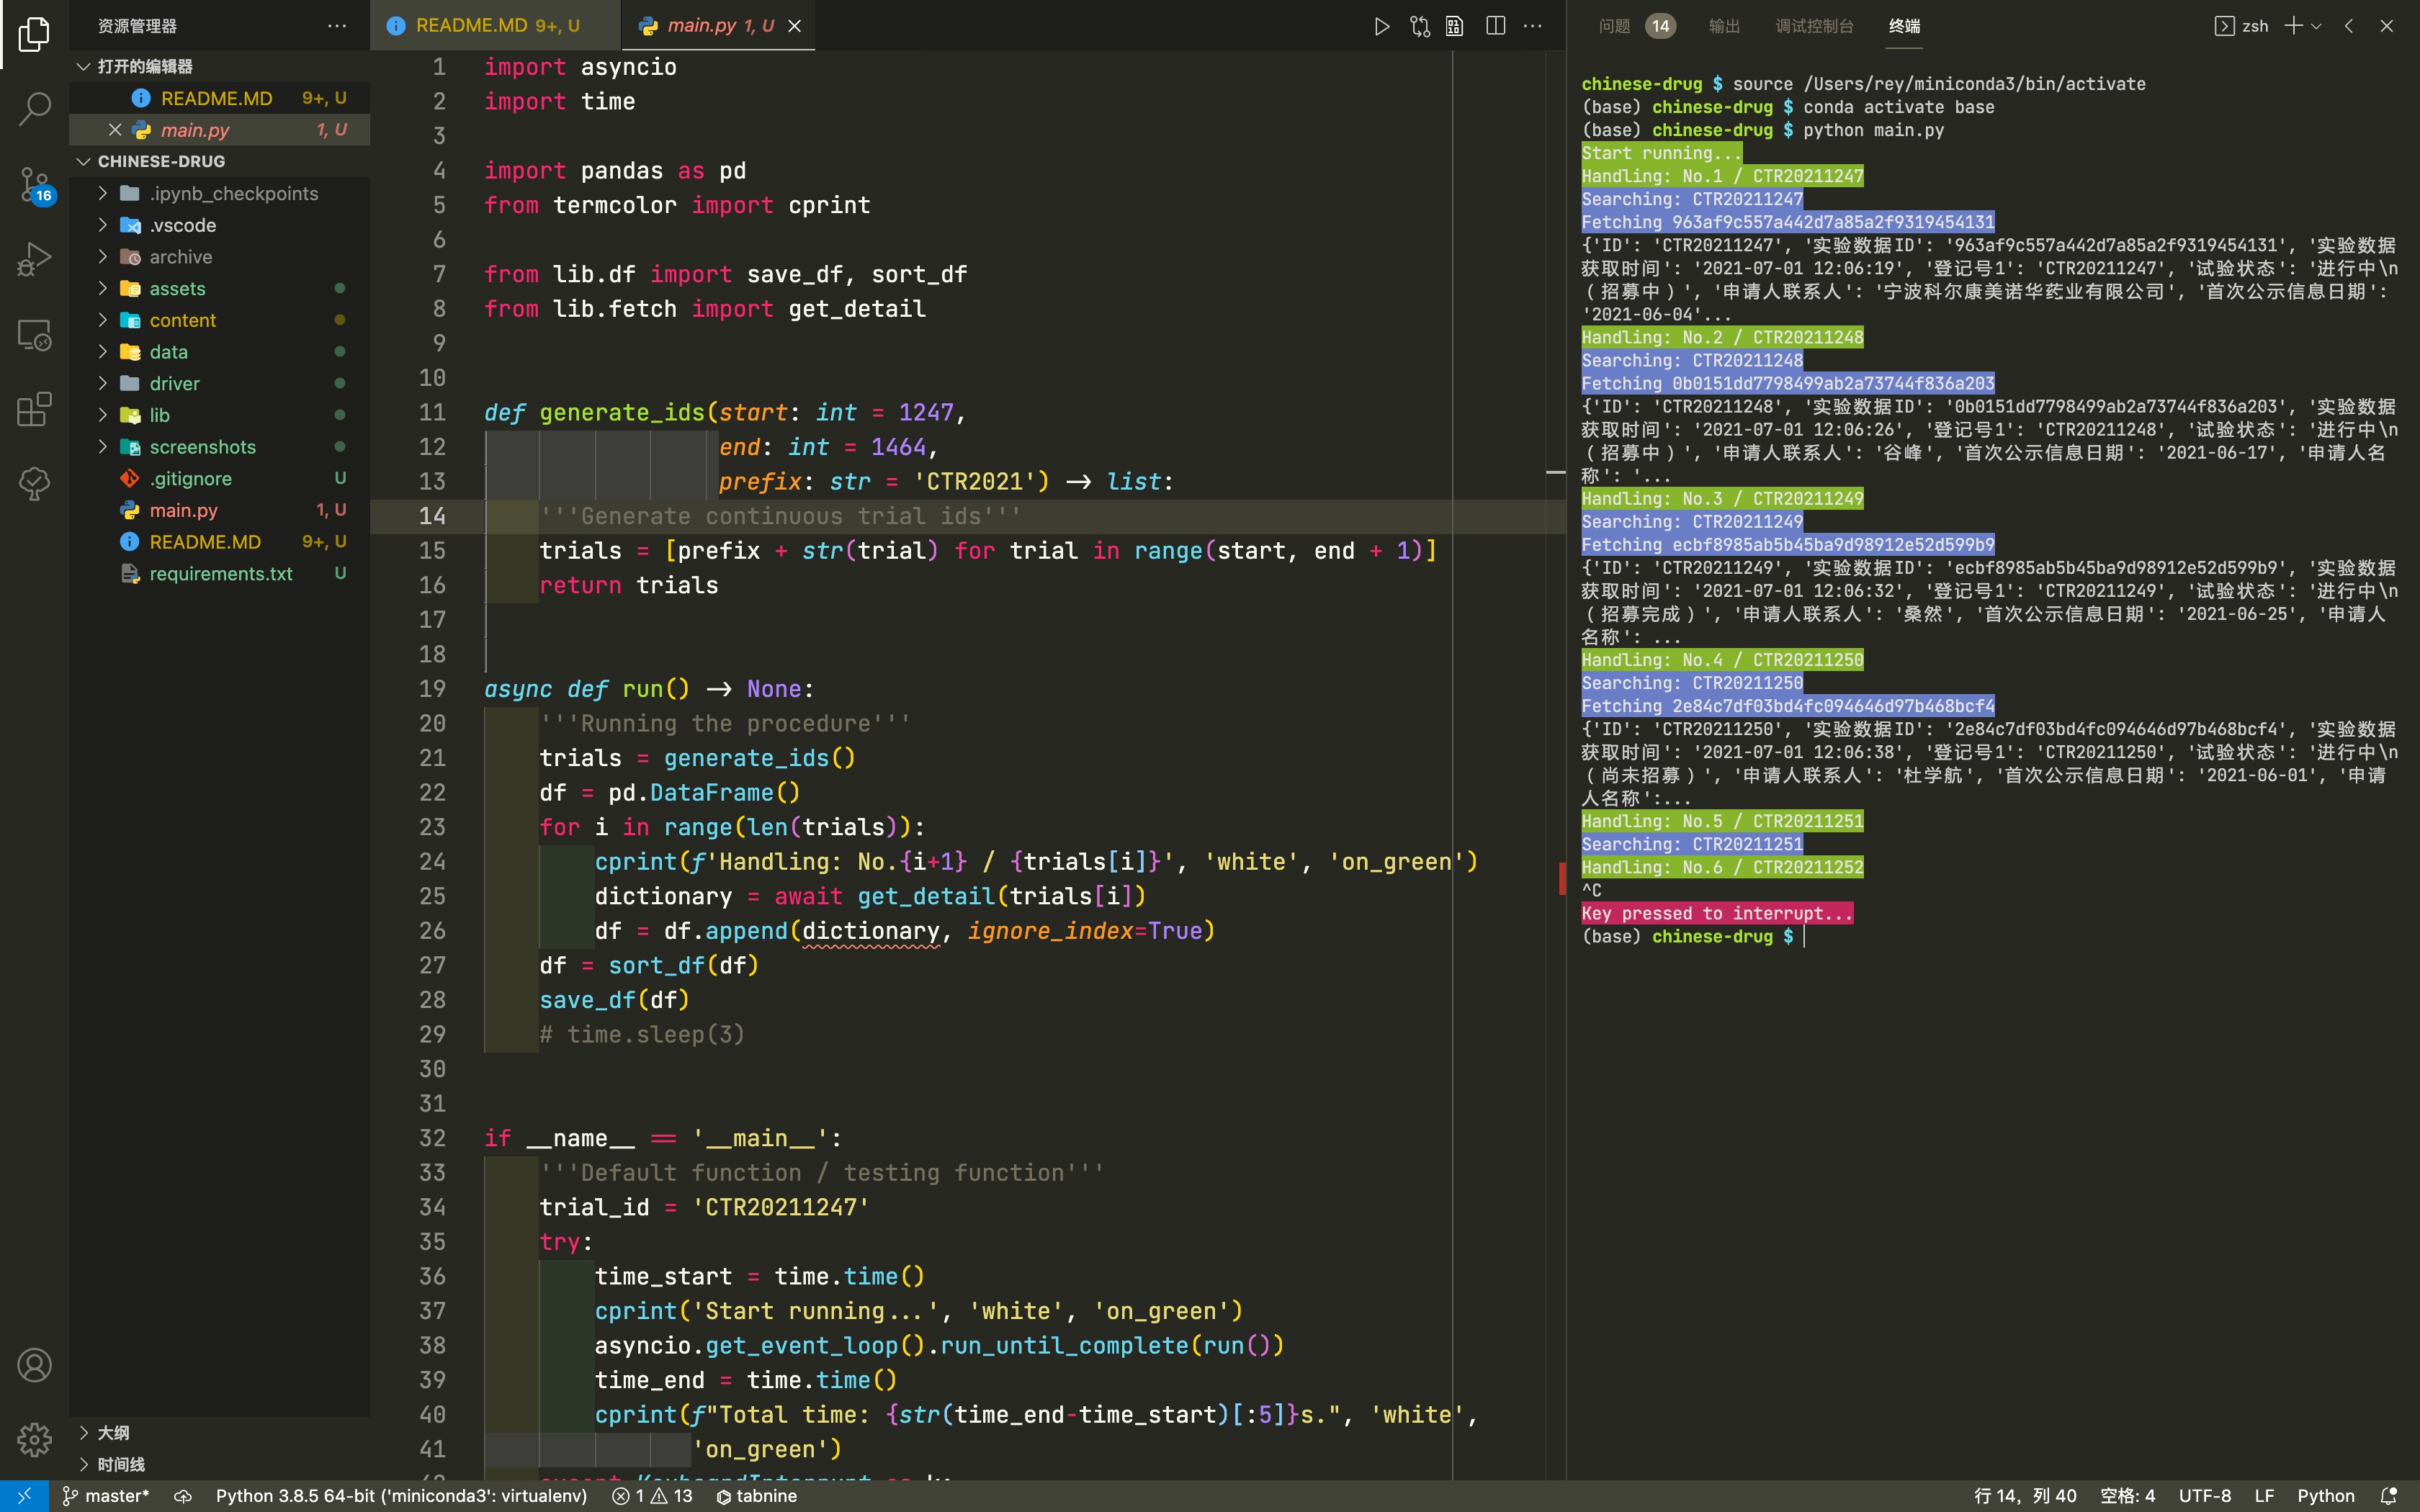Collapse the CHINESE-DRUG folder section
This screenshot has height=1512, width=2420.
click(x=220, y=161)
